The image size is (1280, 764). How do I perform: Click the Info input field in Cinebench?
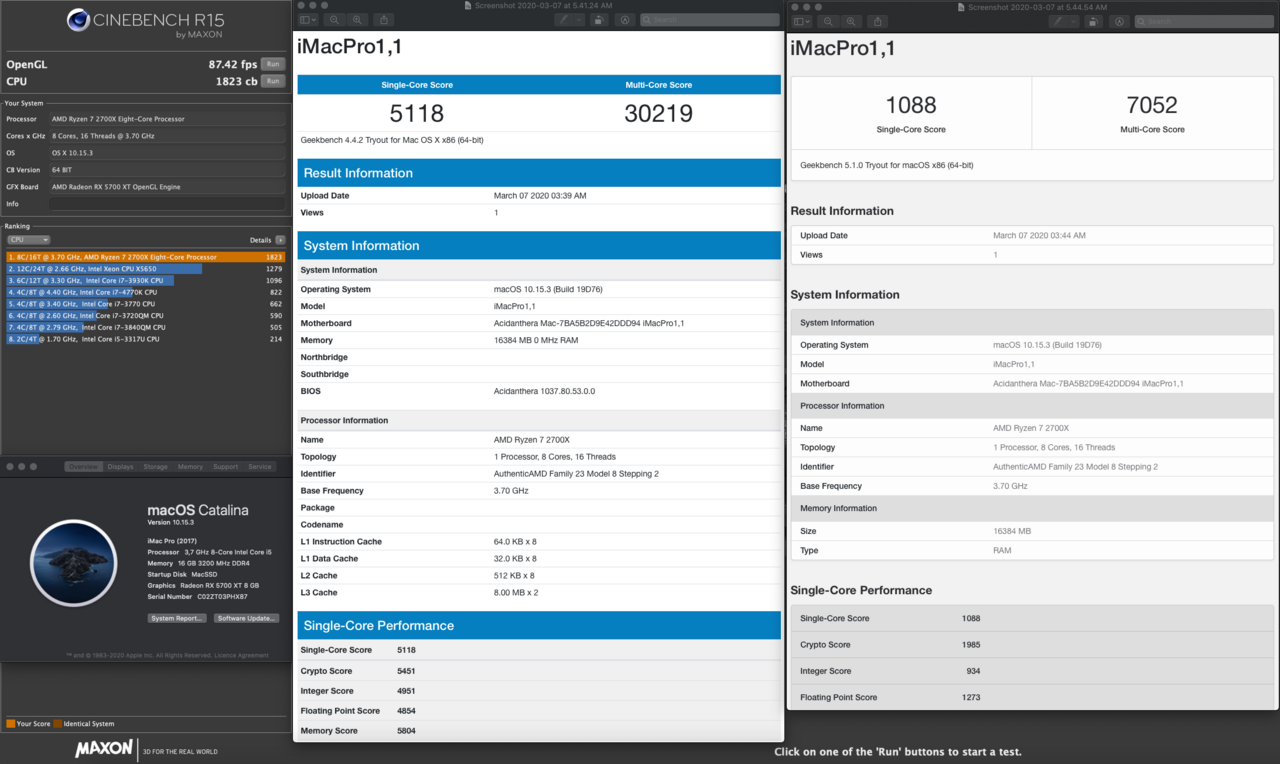coord(167,204)
